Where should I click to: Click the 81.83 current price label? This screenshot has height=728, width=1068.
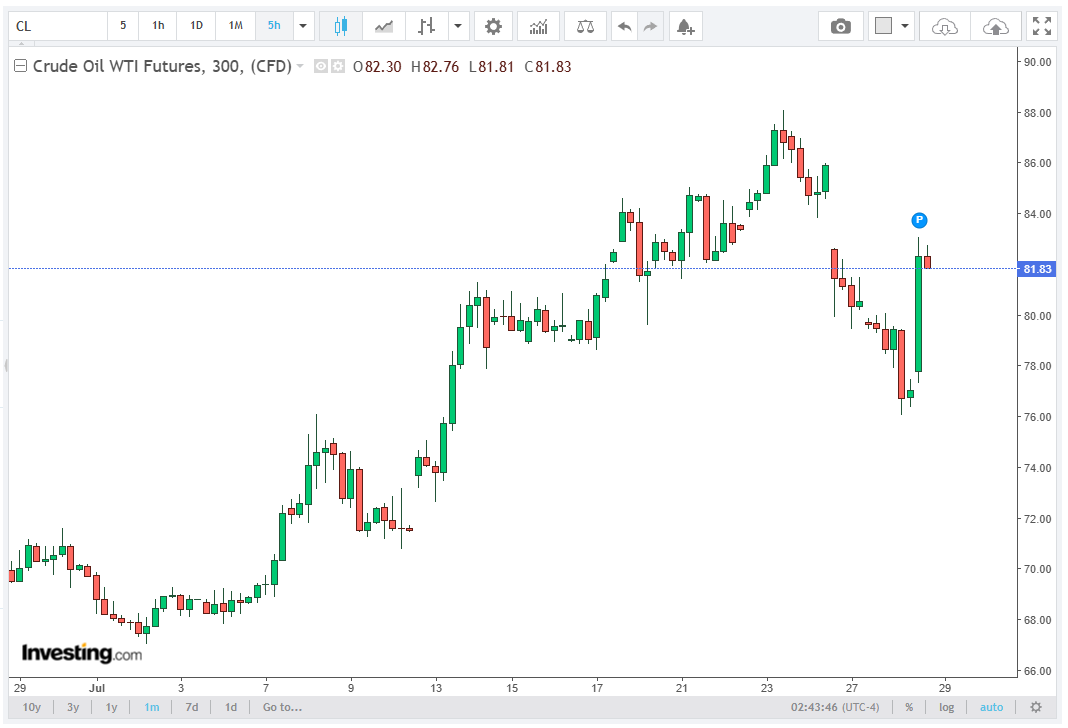coord(1037,269)
